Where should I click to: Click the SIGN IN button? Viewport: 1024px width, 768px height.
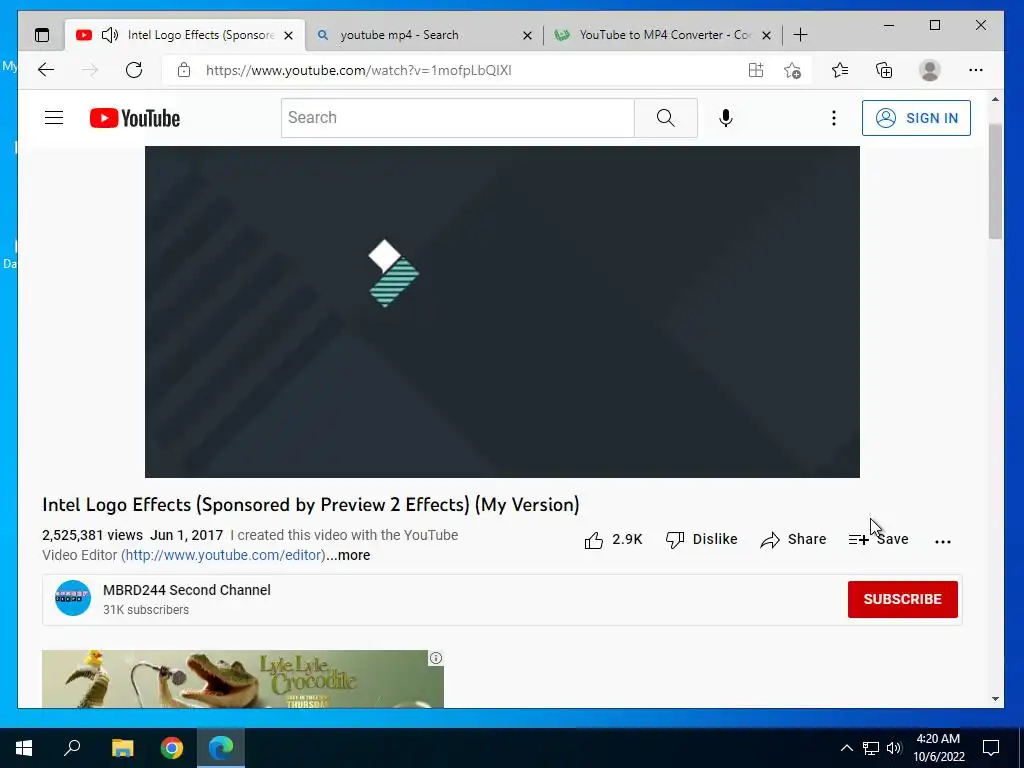[916, 118]
